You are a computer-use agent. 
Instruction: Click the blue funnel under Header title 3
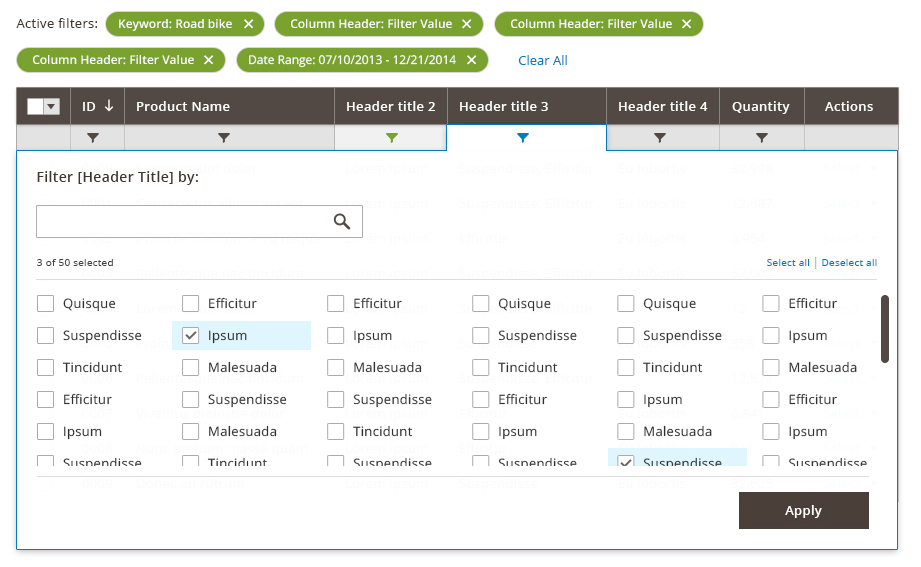coord(523,137)
